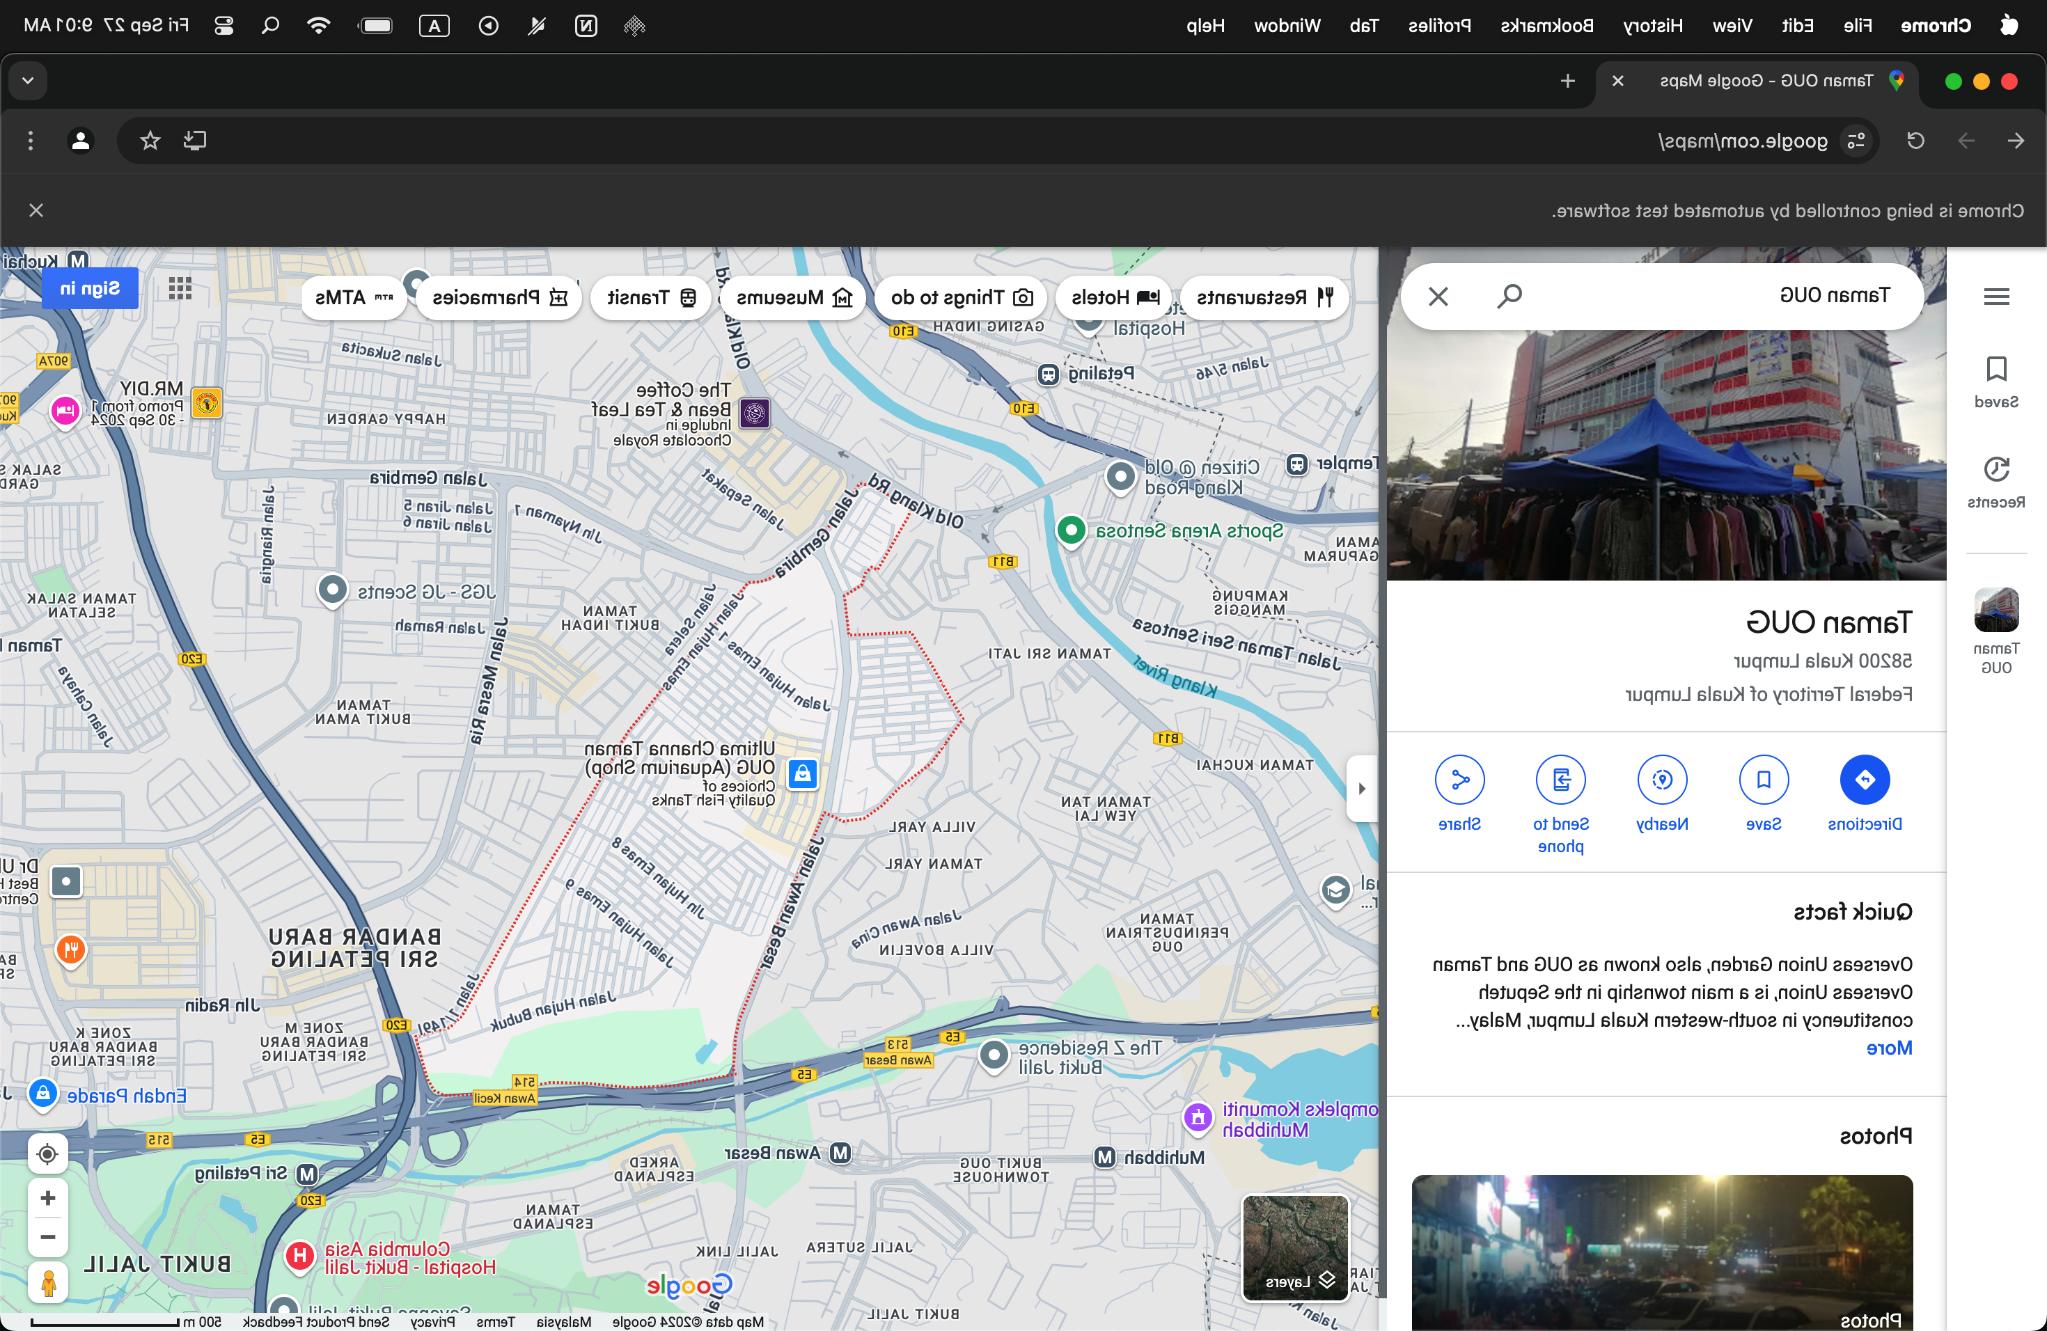Screen dimensions: 2047x1331
Task: Click the Petaling train station icon
Action: pos(1048,375)
